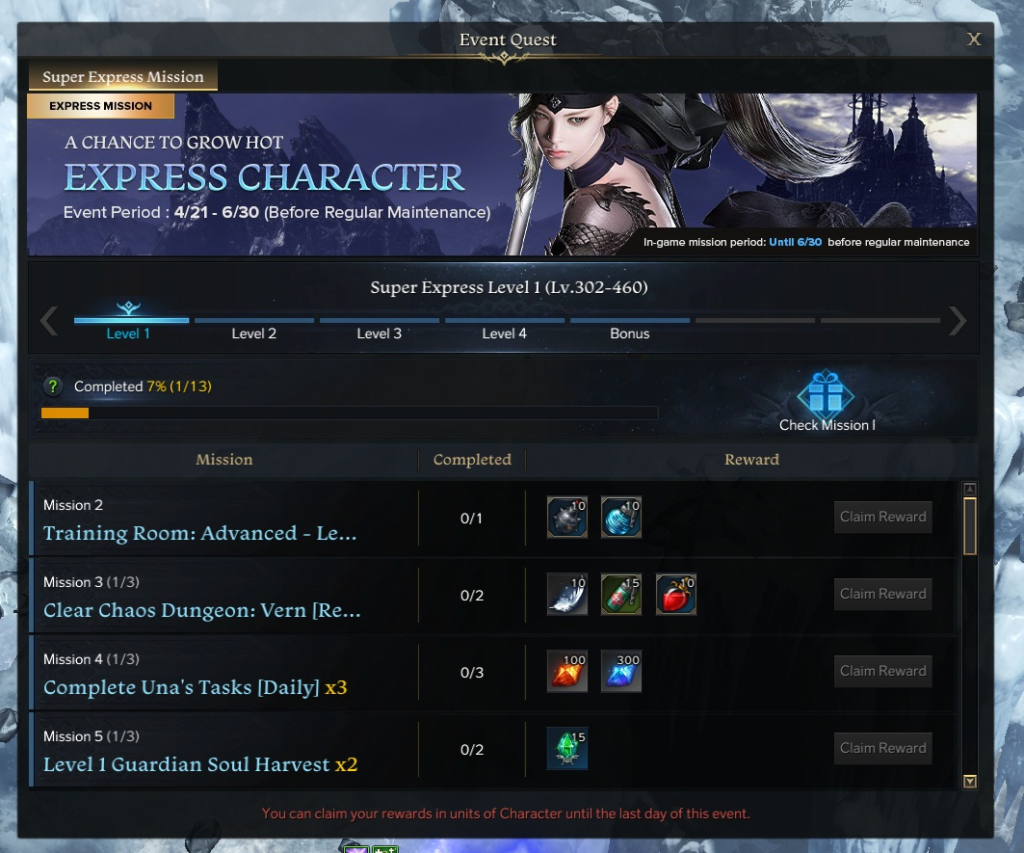
Task: Click the red pouch reward in Mission 3
Action: coord(676,594)
